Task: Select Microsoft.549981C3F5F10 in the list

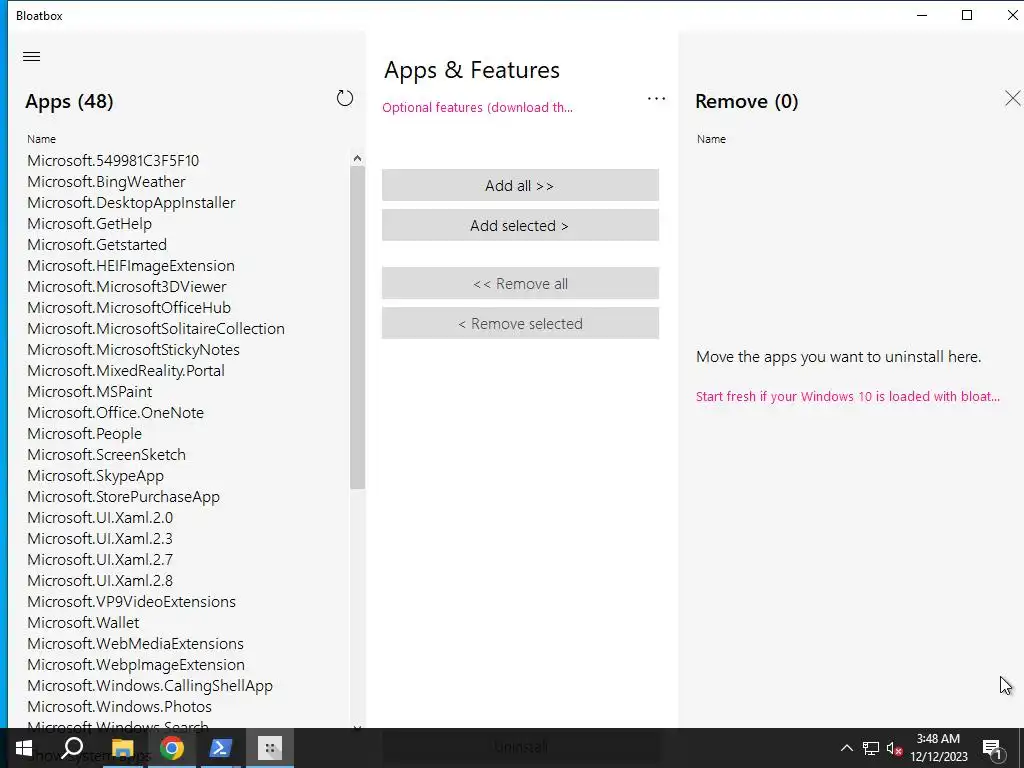Action: point(113,161)
